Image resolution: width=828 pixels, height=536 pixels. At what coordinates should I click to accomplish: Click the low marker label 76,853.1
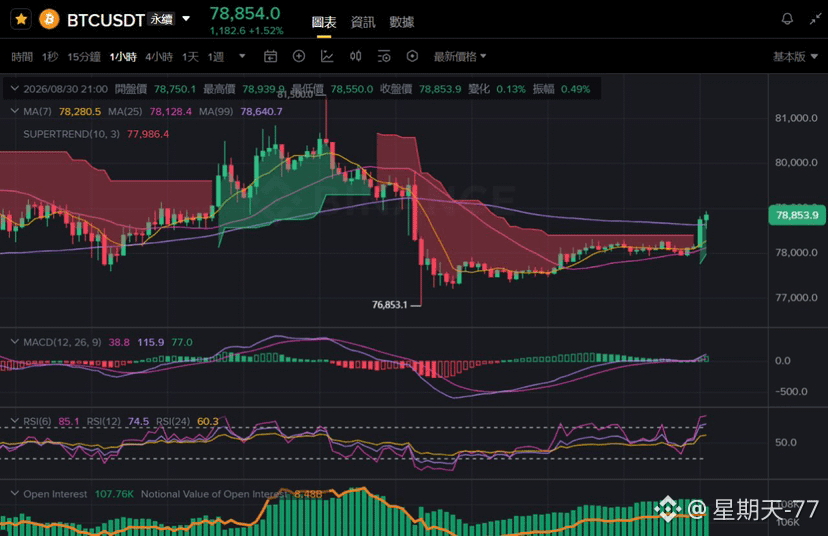pyautogui.click(x=390, y=305)
